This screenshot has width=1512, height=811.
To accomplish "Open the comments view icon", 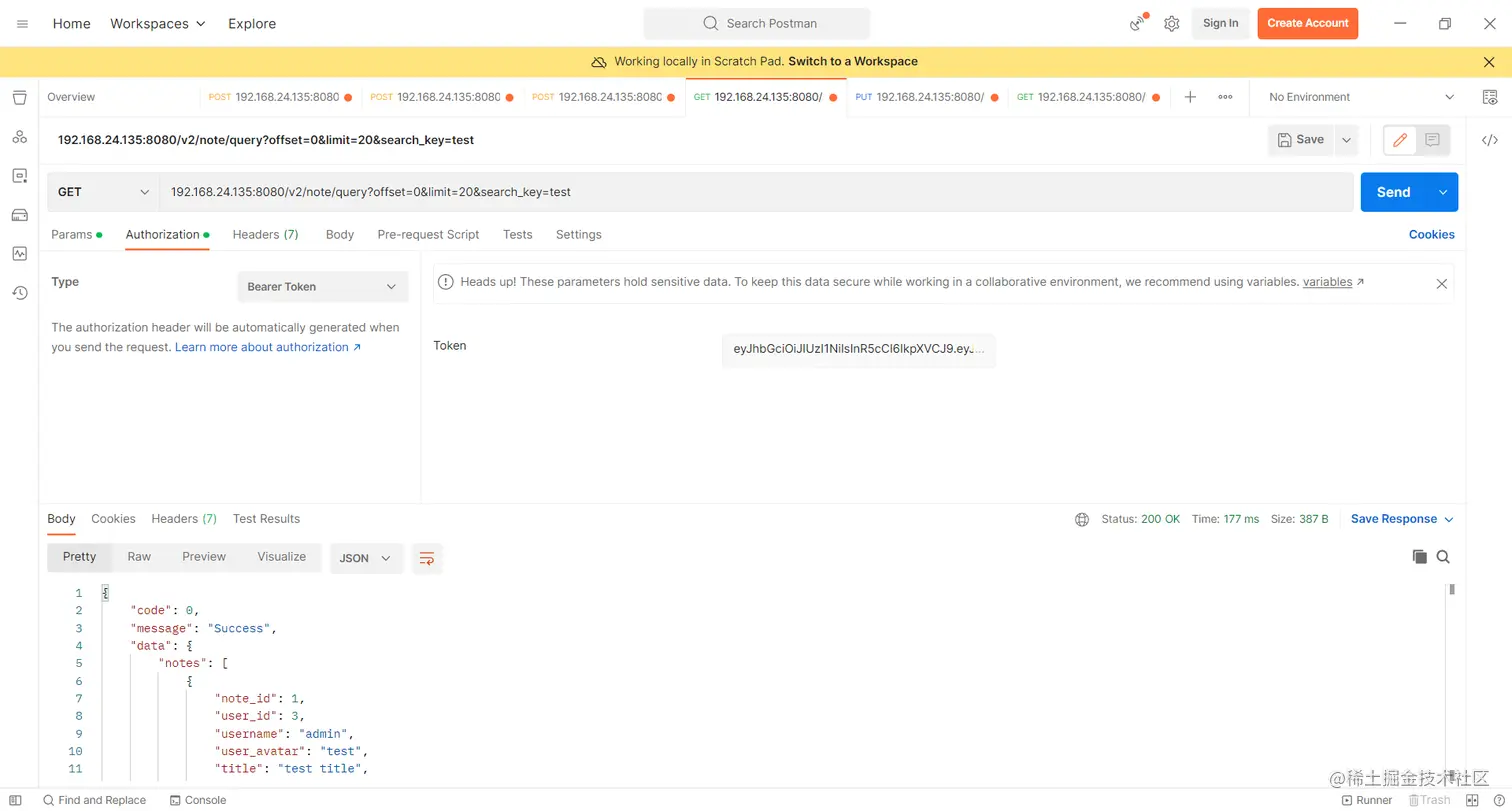I will coord(1432,140).
